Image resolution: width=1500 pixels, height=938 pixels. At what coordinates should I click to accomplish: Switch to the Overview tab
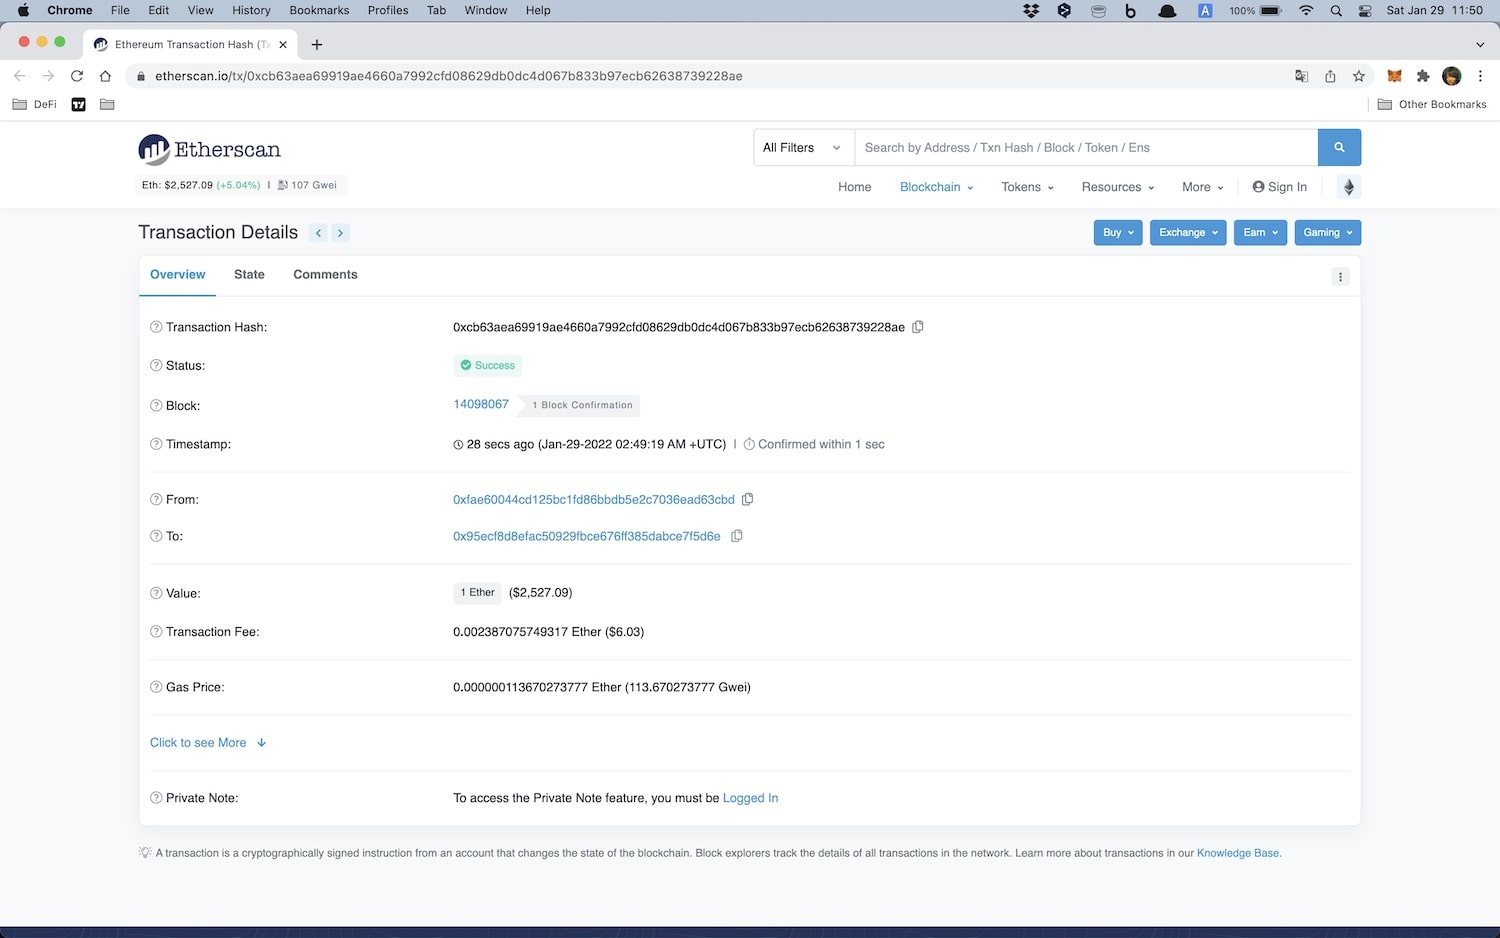[177, 275]
